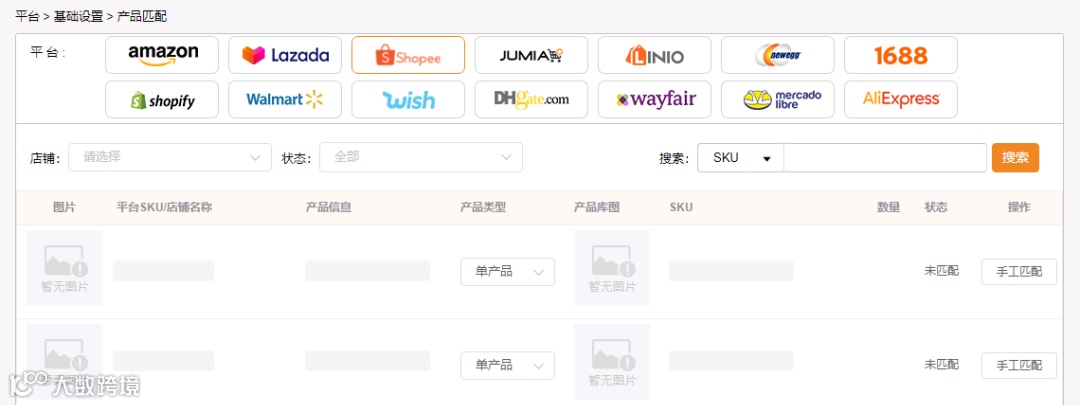The width and height of the screenshot is (1080, 405).
Task: Click 未匹配 status in first row
Action: pyautogui.click(x=942, y=271)
